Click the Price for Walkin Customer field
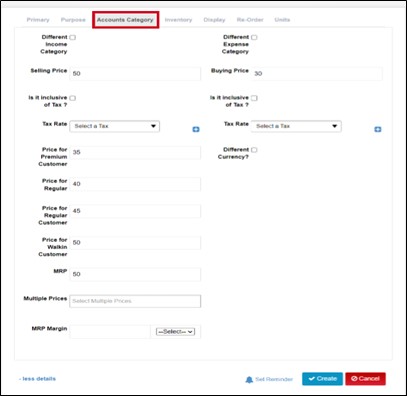This screenshot has height=396, width=407. pyautogui.click(x=135, y=243)
